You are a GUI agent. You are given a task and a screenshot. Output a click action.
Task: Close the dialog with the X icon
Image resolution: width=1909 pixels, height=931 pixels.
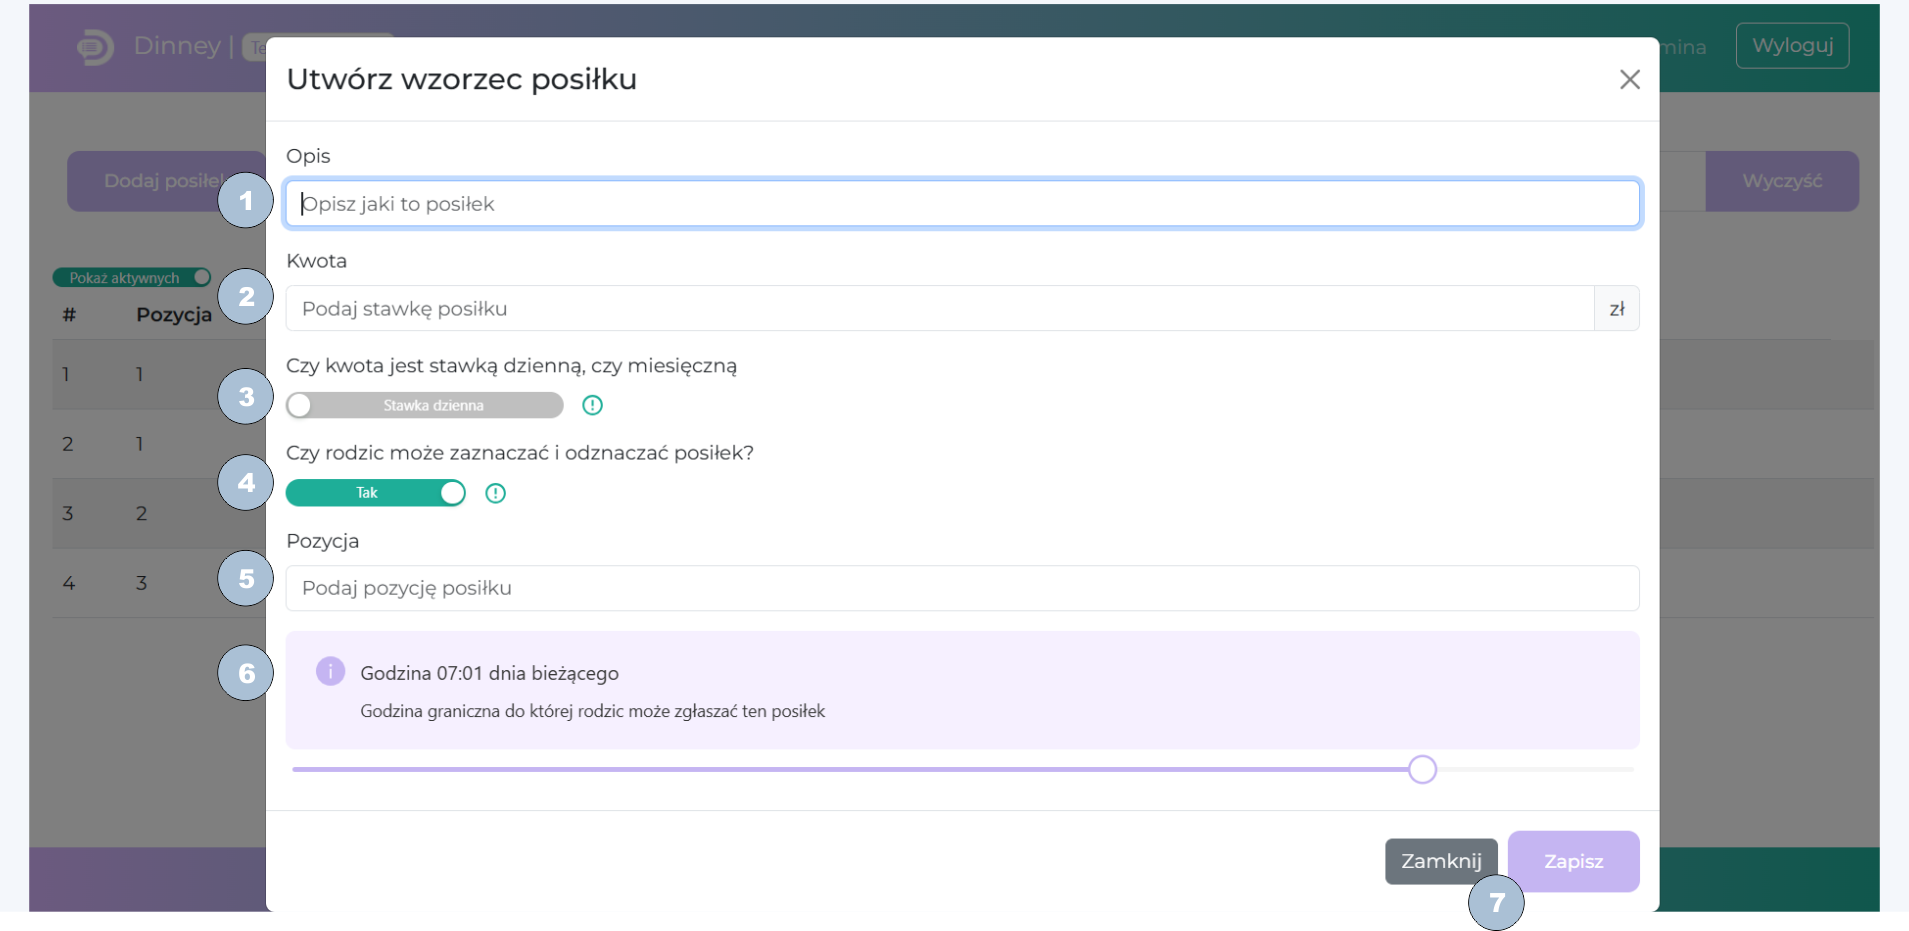coord(1629,79)
